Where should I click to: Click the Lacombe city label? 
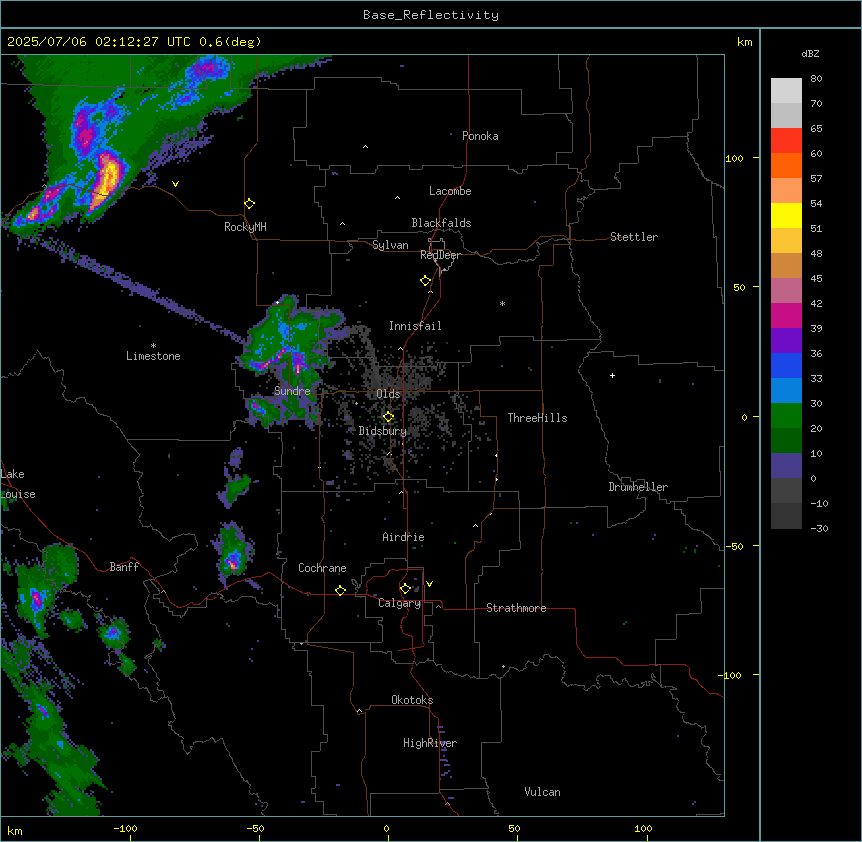[x=450, y=191]
